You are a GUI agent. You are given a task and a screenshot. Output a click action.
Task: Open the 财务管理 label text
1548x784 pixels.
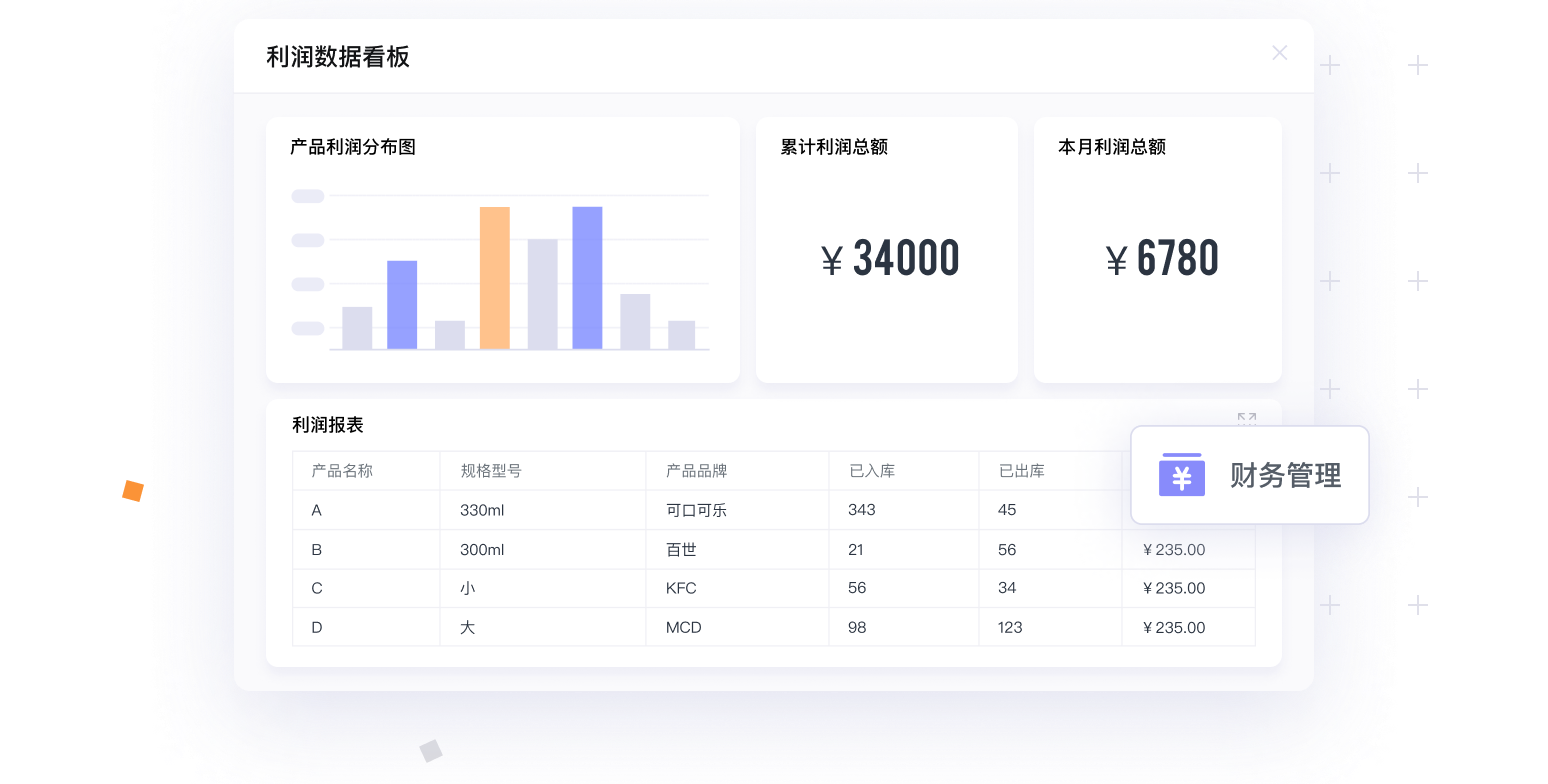click(x=1285, y=476)
